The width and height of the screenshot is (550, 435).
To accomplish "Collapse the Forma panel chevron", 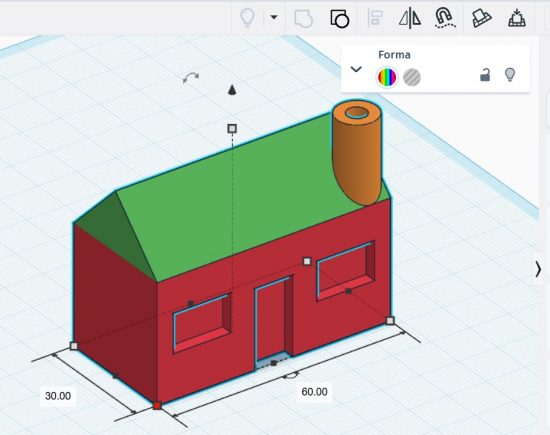I will 356,69.
